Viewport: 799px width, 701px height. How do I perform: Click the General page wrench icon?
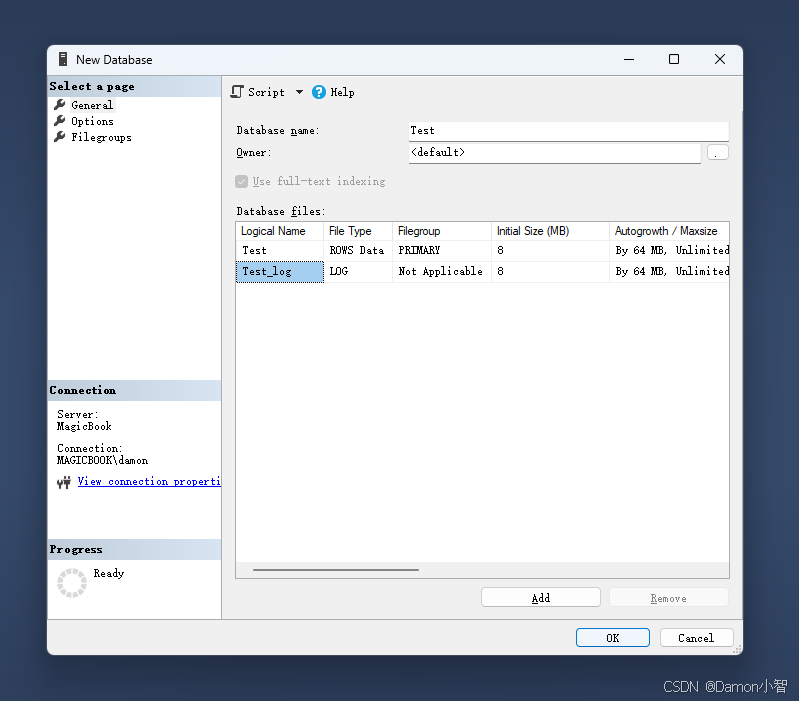tap(60, 104)
